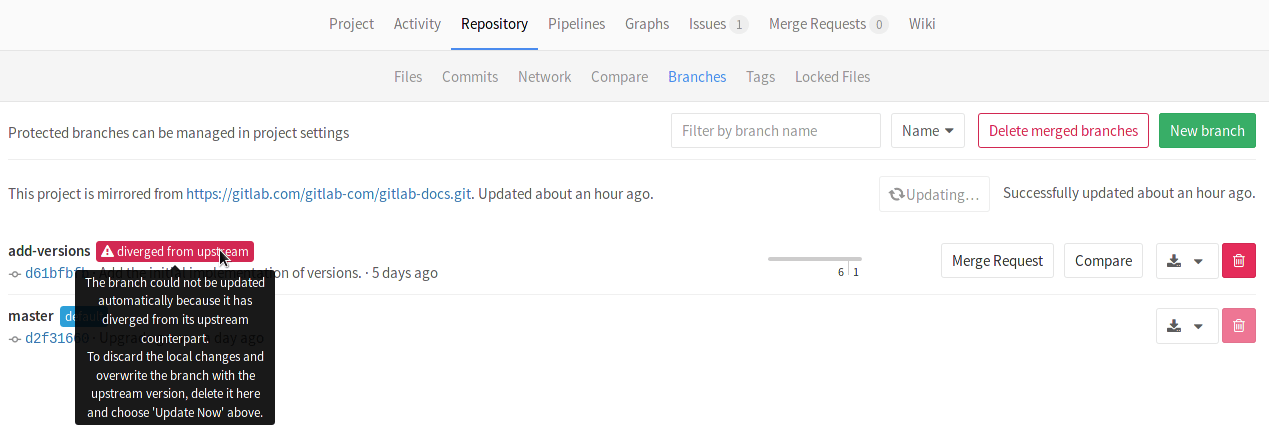Go to the Issues tab

coord(717,24)
